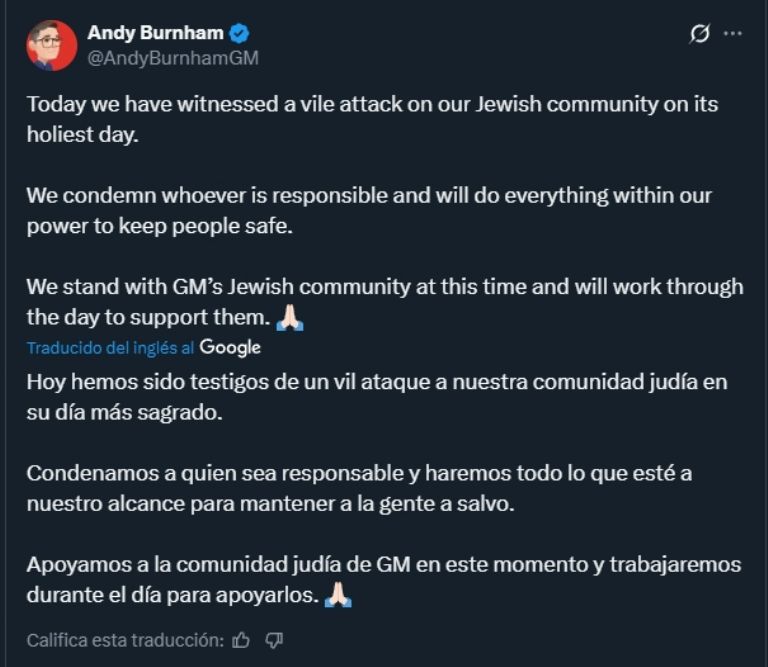Viewport: 768px width, 667px height.
Task: Click praying hands emoji after 'apoyarlos.'
Action: pyautogui.click(x=337, y=595)
